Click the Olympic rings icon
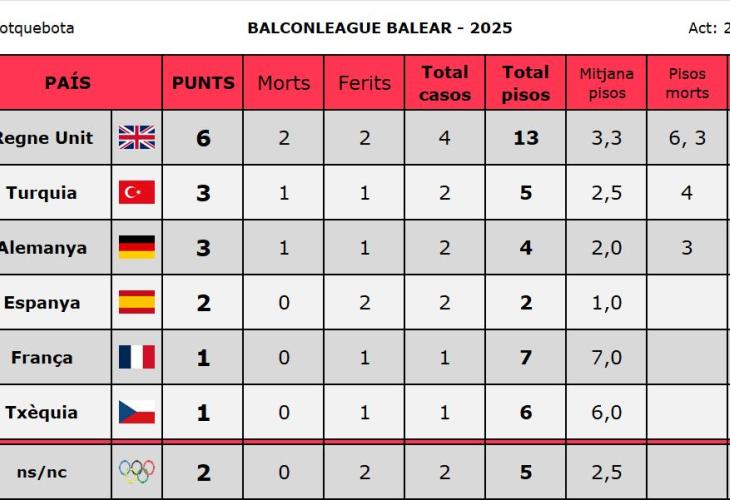 click(136, 472)
